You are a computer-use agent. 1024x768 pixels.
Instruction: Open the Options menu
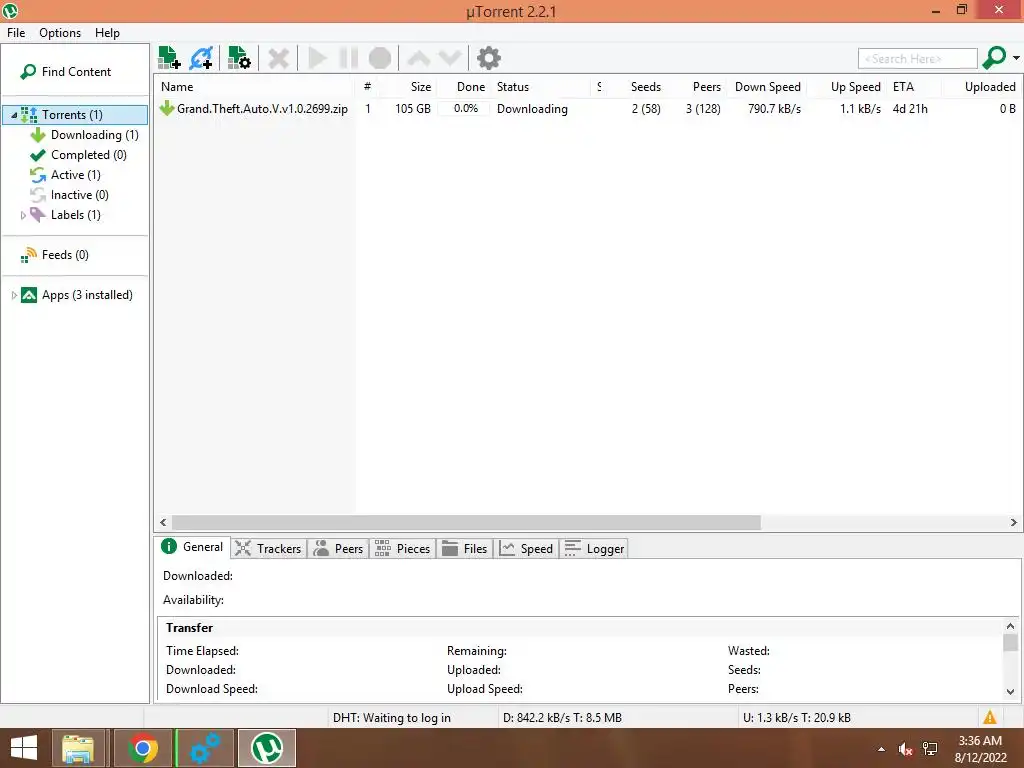[x=59, y=33]
